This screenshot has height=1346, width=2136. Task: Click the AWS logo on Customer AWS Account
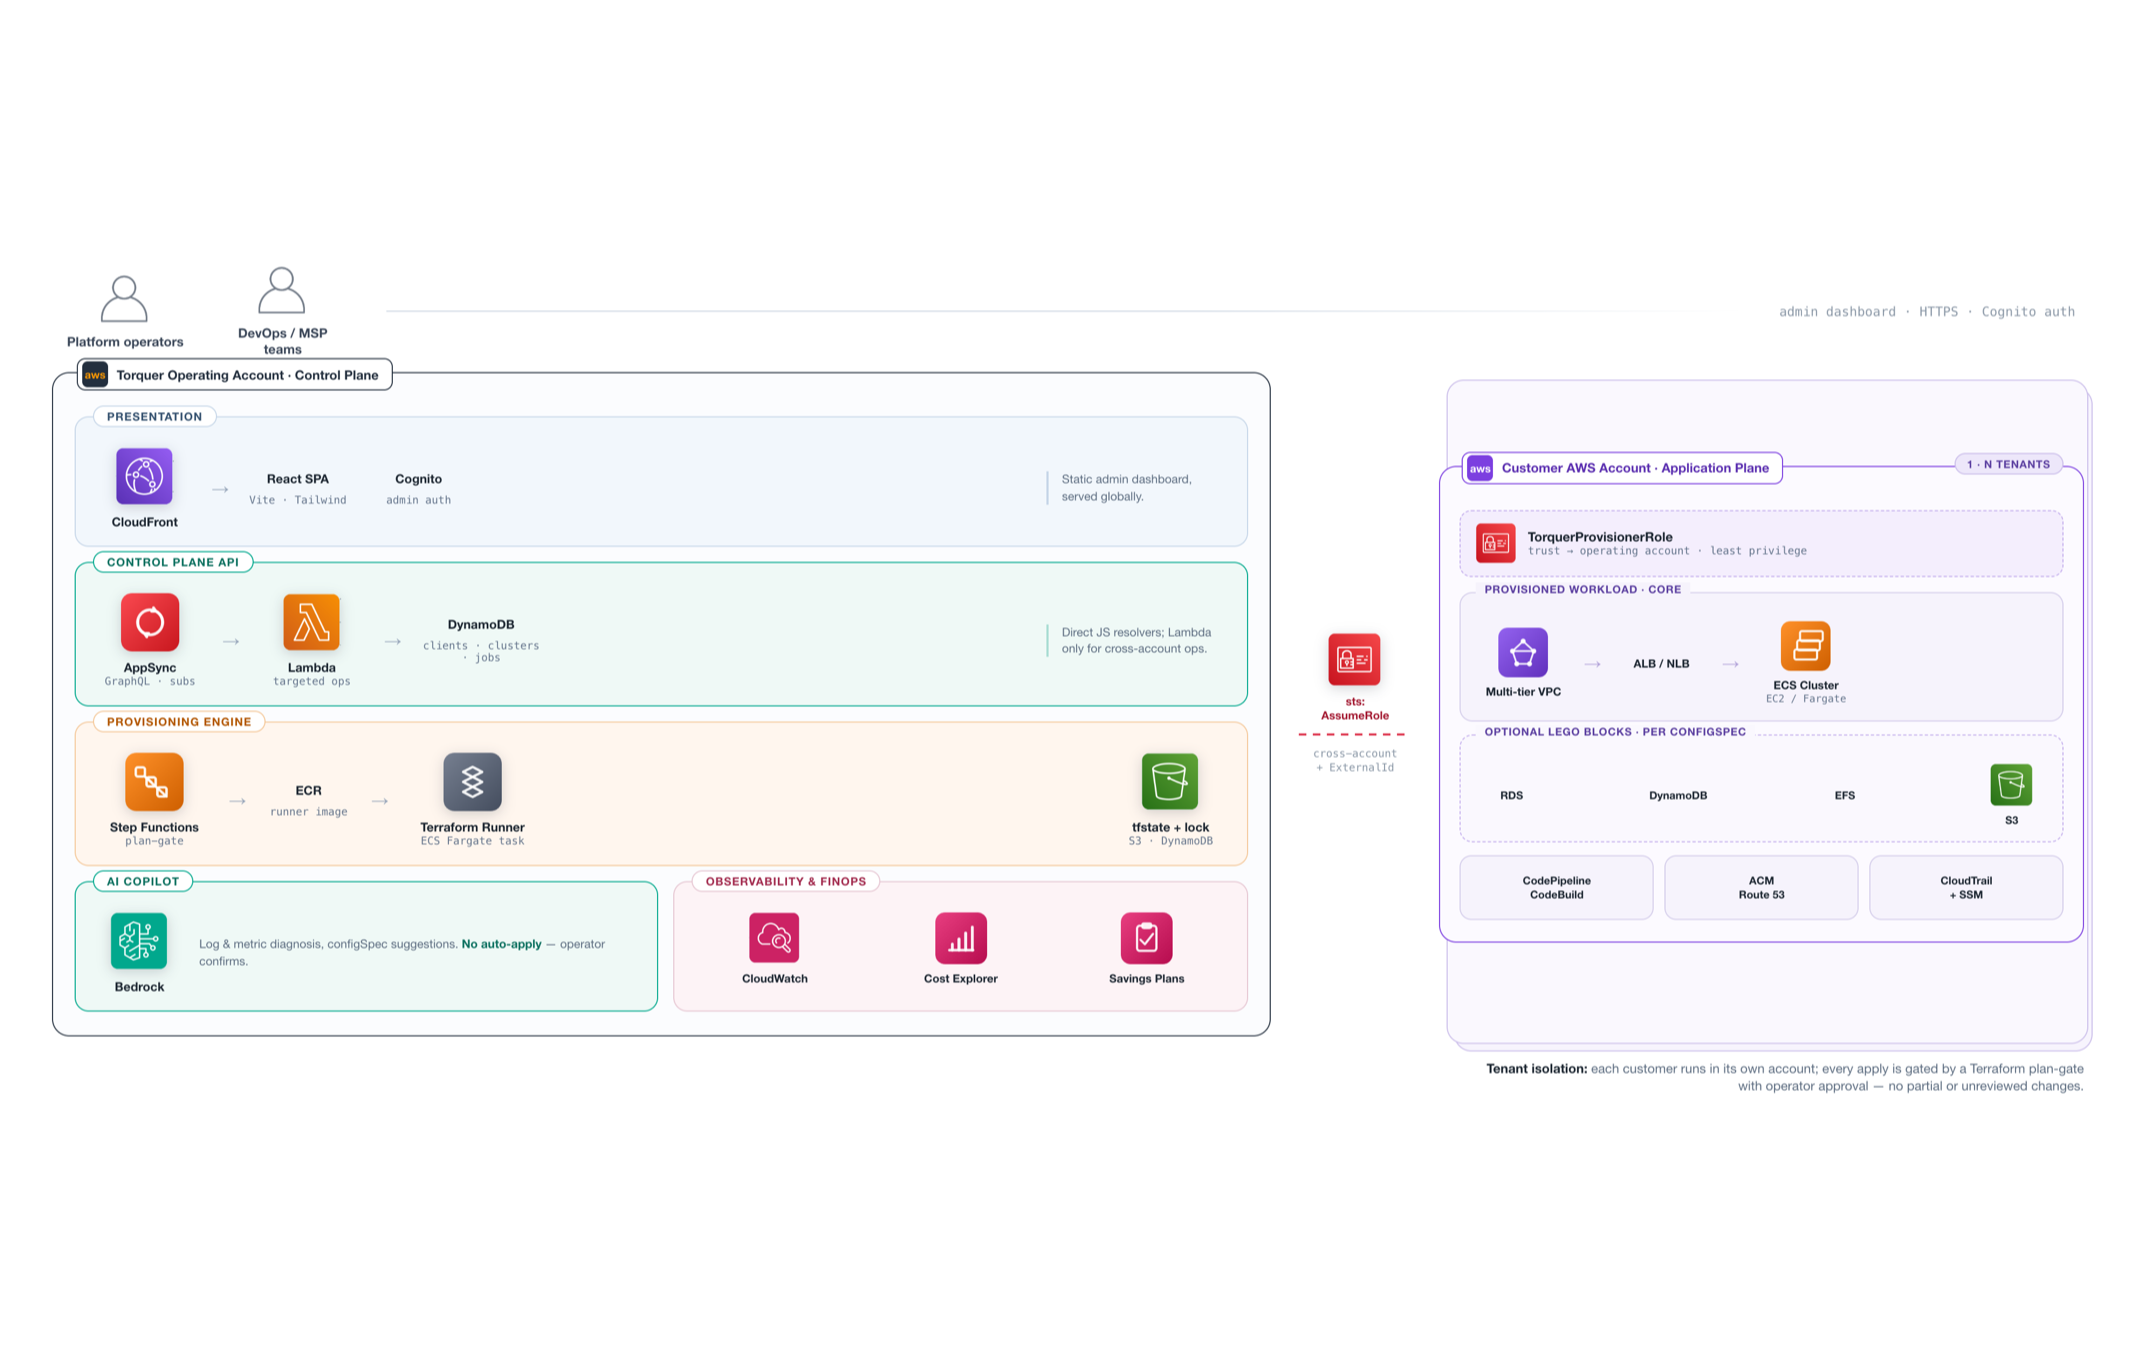tap(1480, 468)
